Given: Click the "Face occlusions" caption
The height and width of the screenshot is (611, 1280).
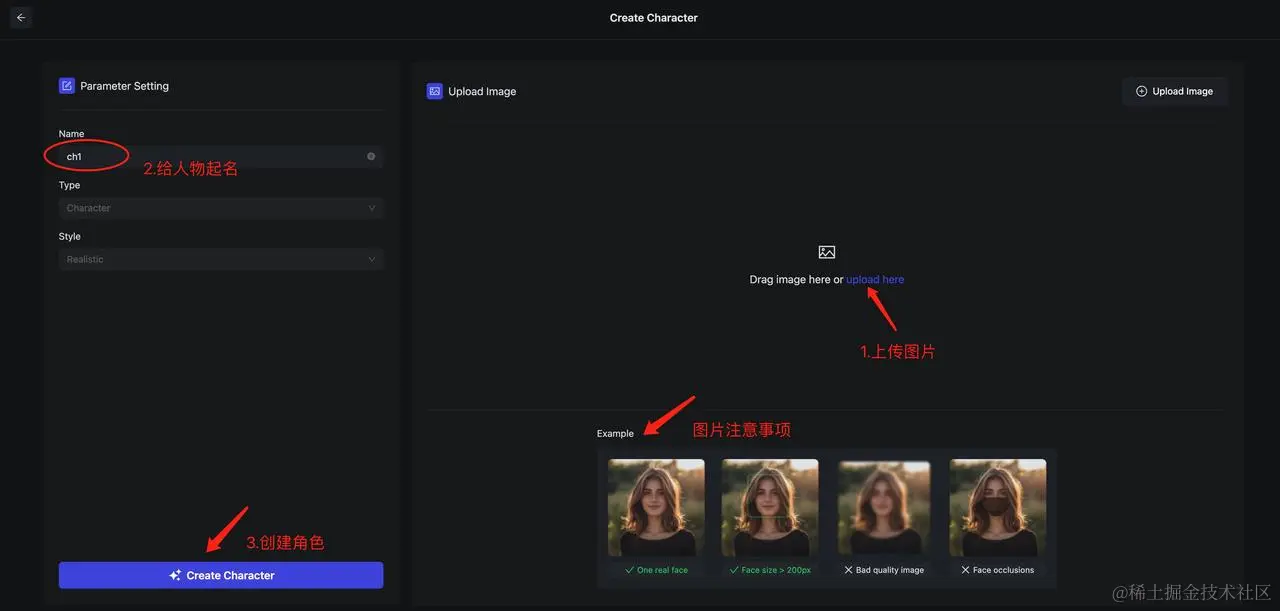Looking at the screenshot, I should 1003,570.
